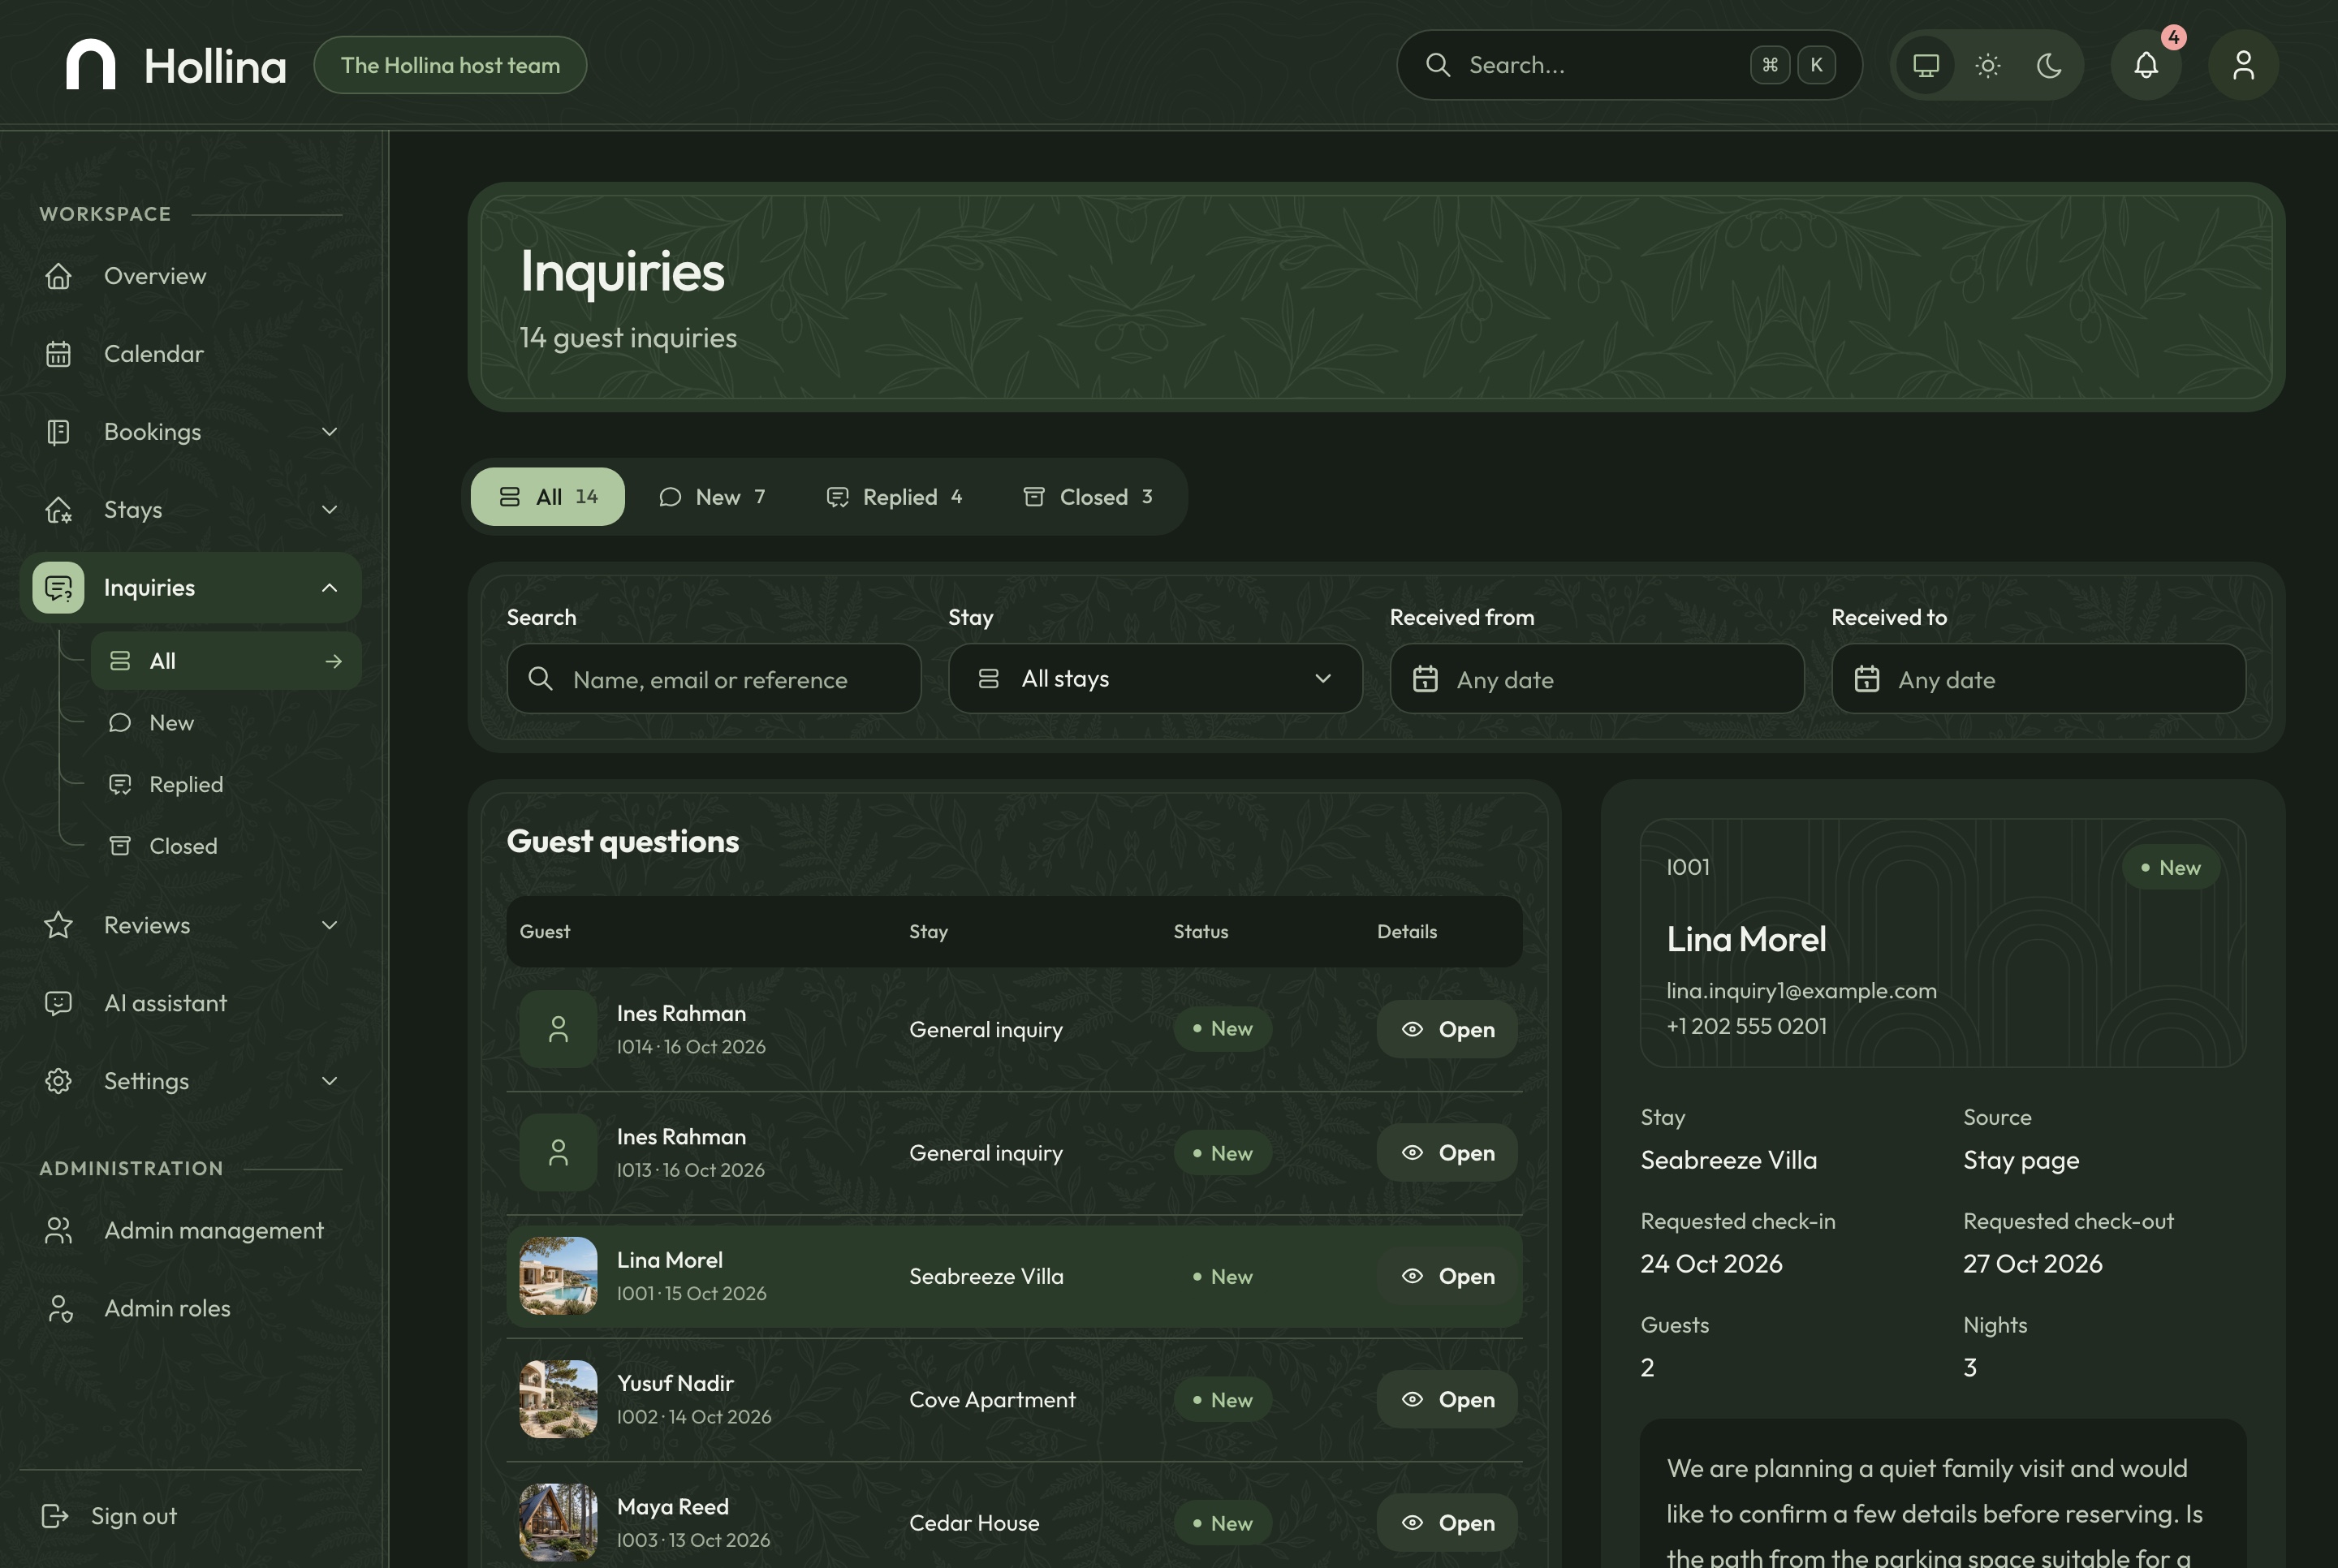The width and height of the screenshot is (2338, 1568).
Task: Select the All 14 tab
Action: coord(548,497)
